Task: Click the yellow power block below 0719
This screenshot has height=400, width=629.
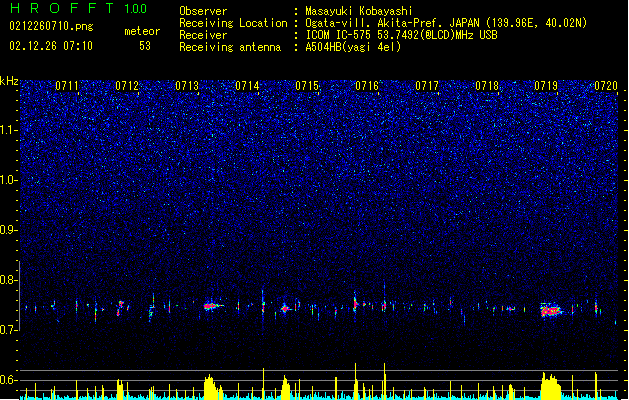Action: click(551, 386)
